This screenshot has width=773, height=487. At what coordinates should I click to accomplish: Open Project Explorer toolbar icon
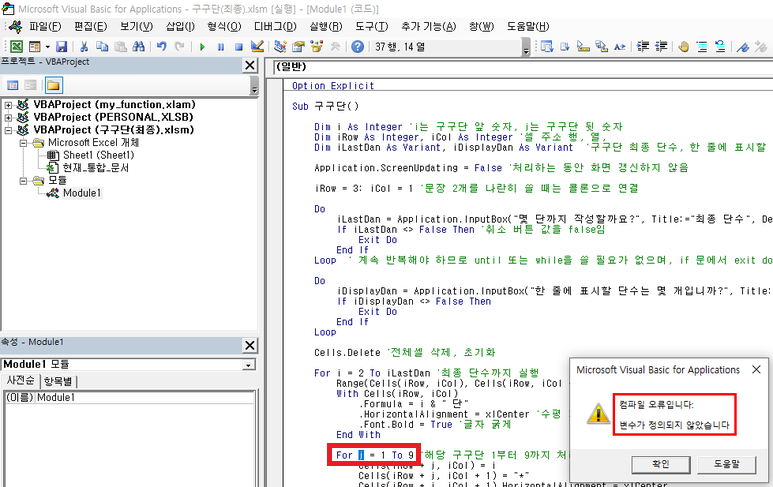[280, 47]
